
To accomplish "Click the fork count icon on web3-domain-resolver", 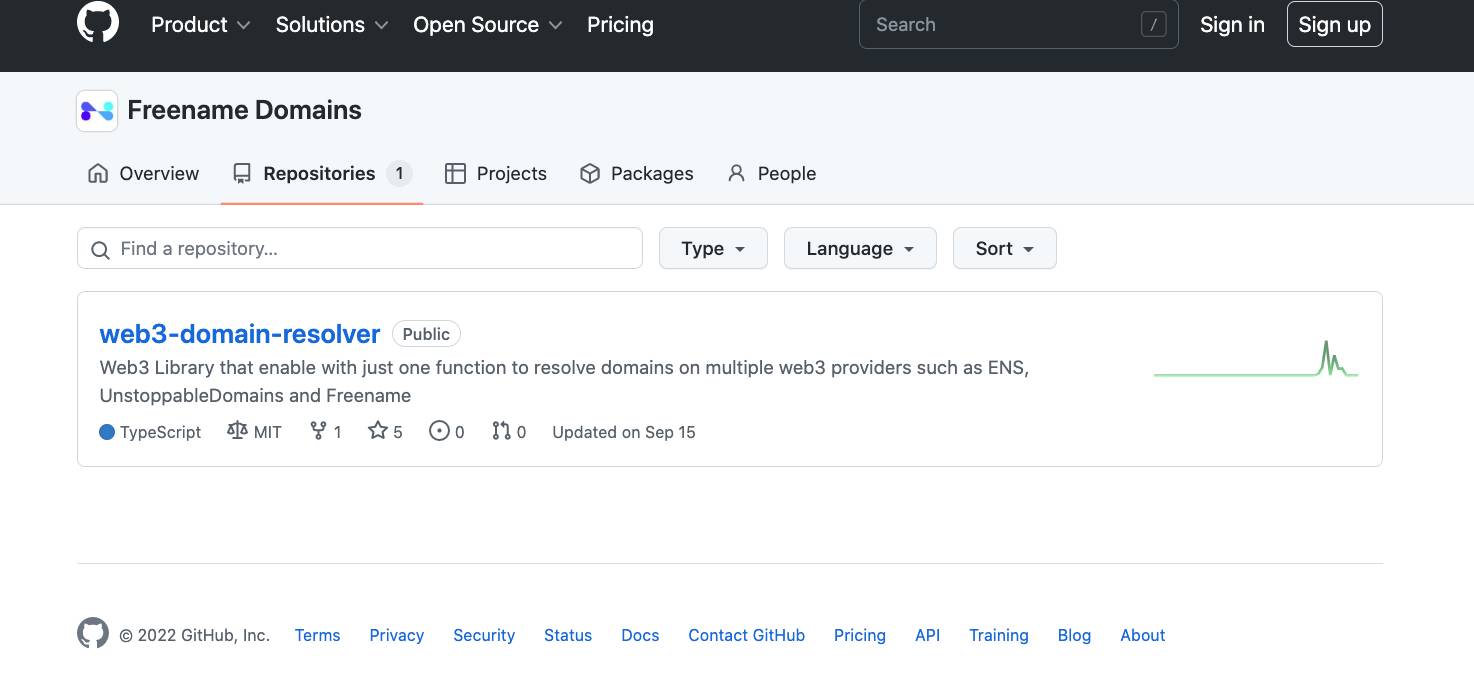I will (x=318, y=431).
